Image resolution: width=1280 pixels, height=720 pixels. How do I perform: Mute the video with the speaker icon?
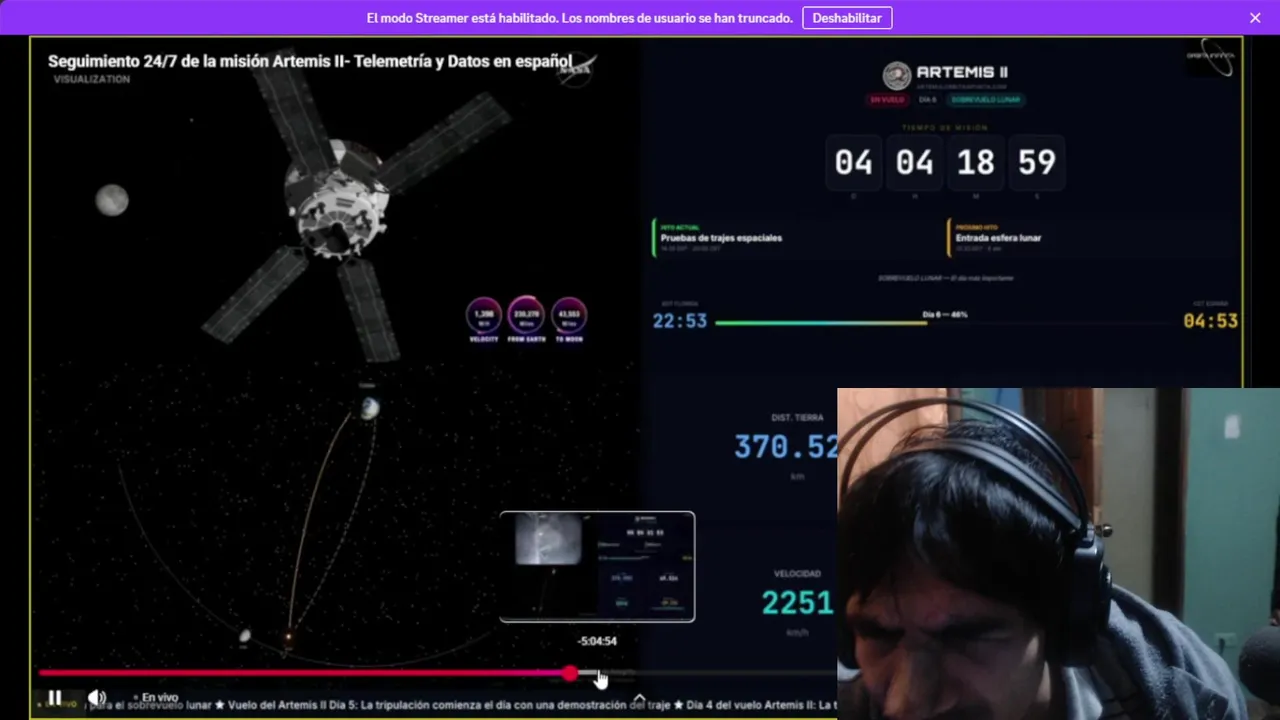coord(96,697)
